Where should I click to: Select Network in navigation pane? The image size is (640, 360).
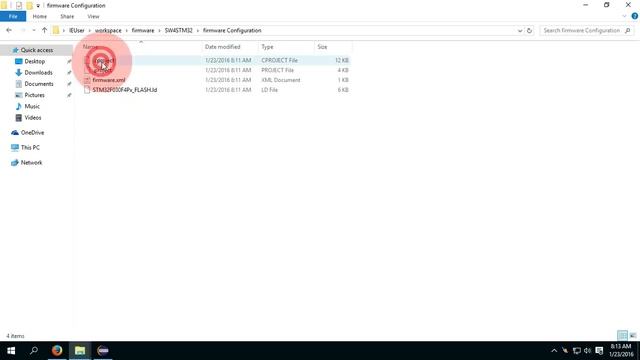click(31, 162)
